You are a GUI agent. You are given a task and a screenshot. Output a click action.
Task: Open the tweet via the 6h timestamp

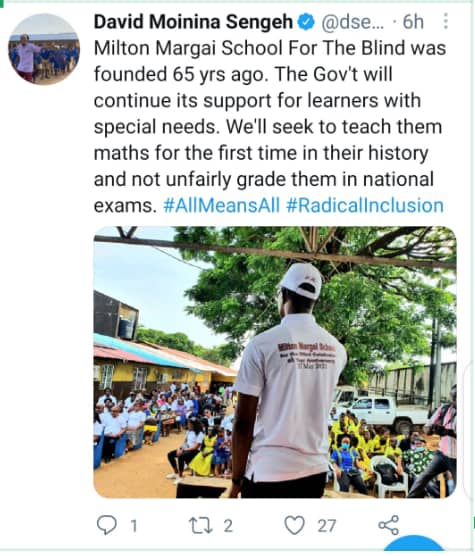pyautogui.click(x=413, y=22)
